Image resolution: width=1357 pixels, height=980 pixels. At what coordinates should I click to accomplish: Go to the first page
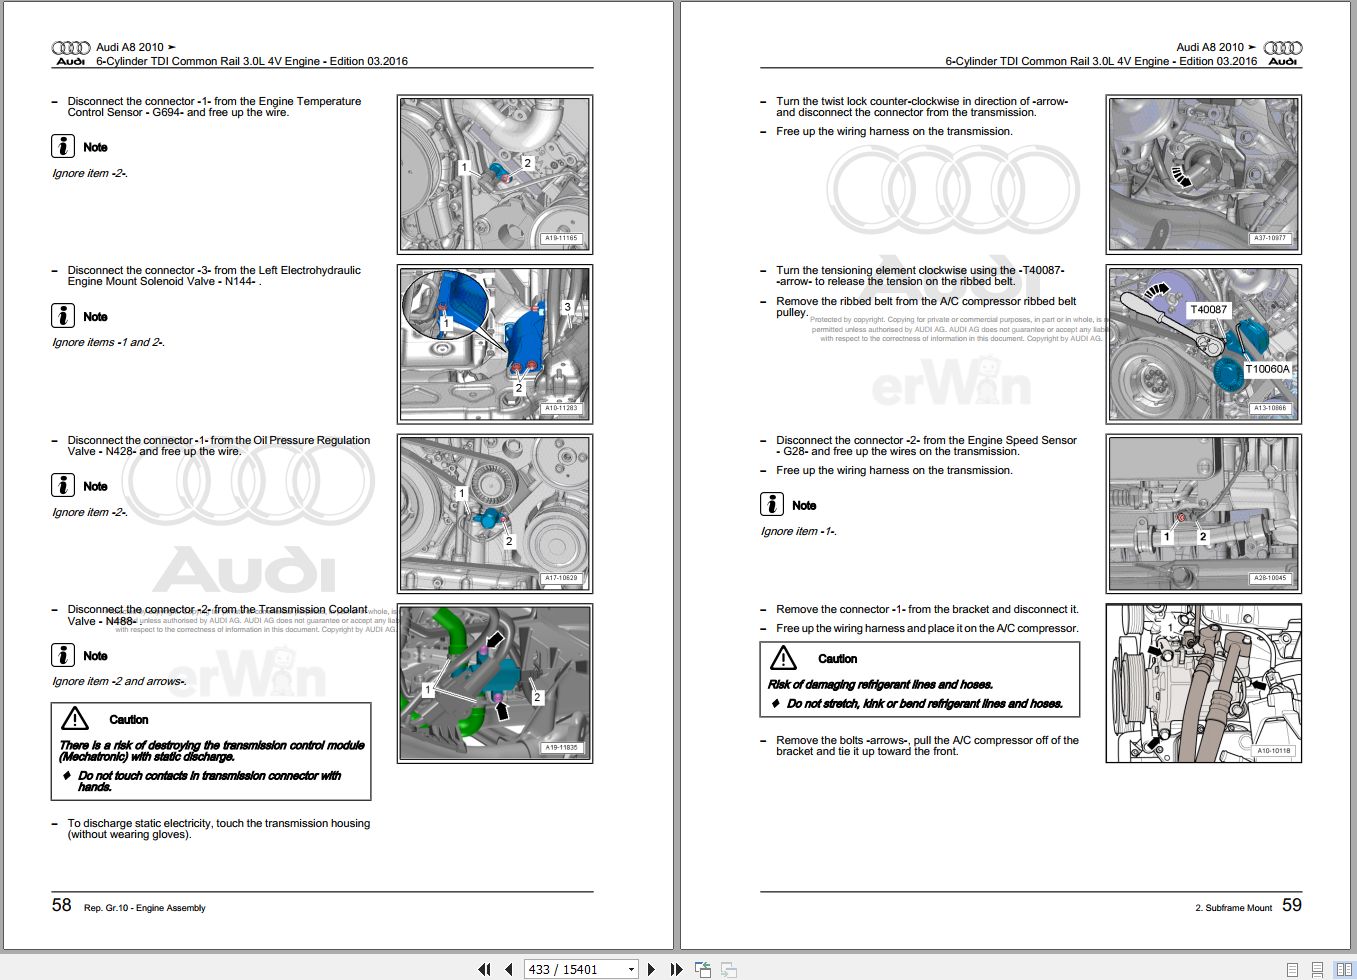485,969
